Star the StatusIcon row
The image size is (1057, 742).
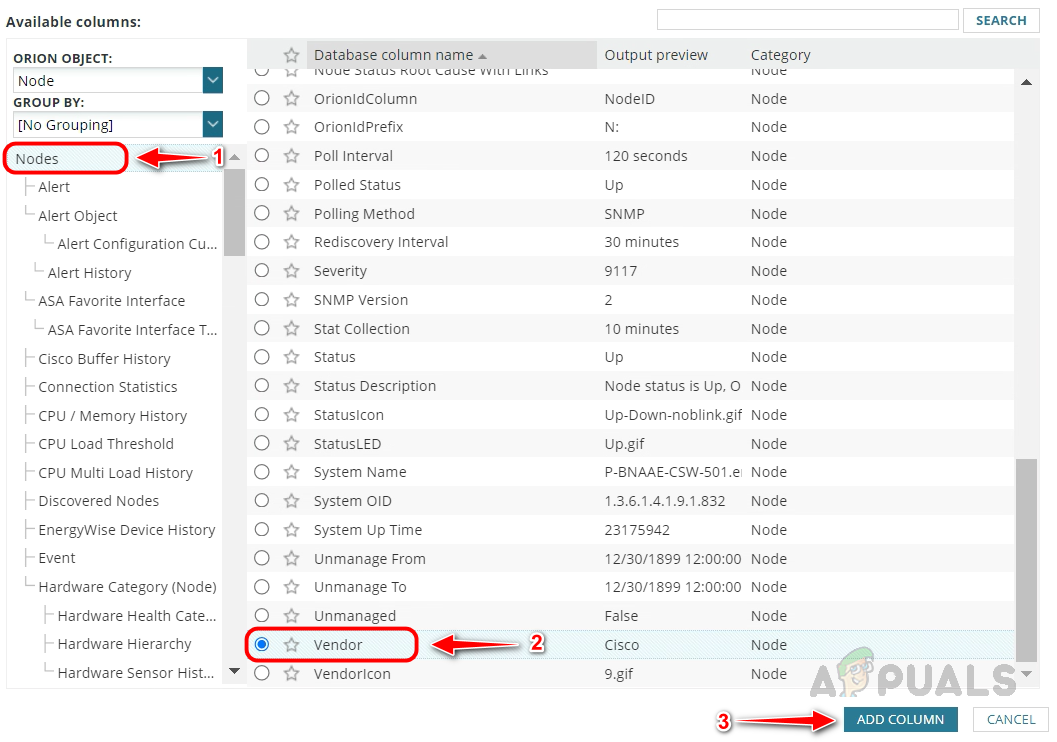coord(291,415)
